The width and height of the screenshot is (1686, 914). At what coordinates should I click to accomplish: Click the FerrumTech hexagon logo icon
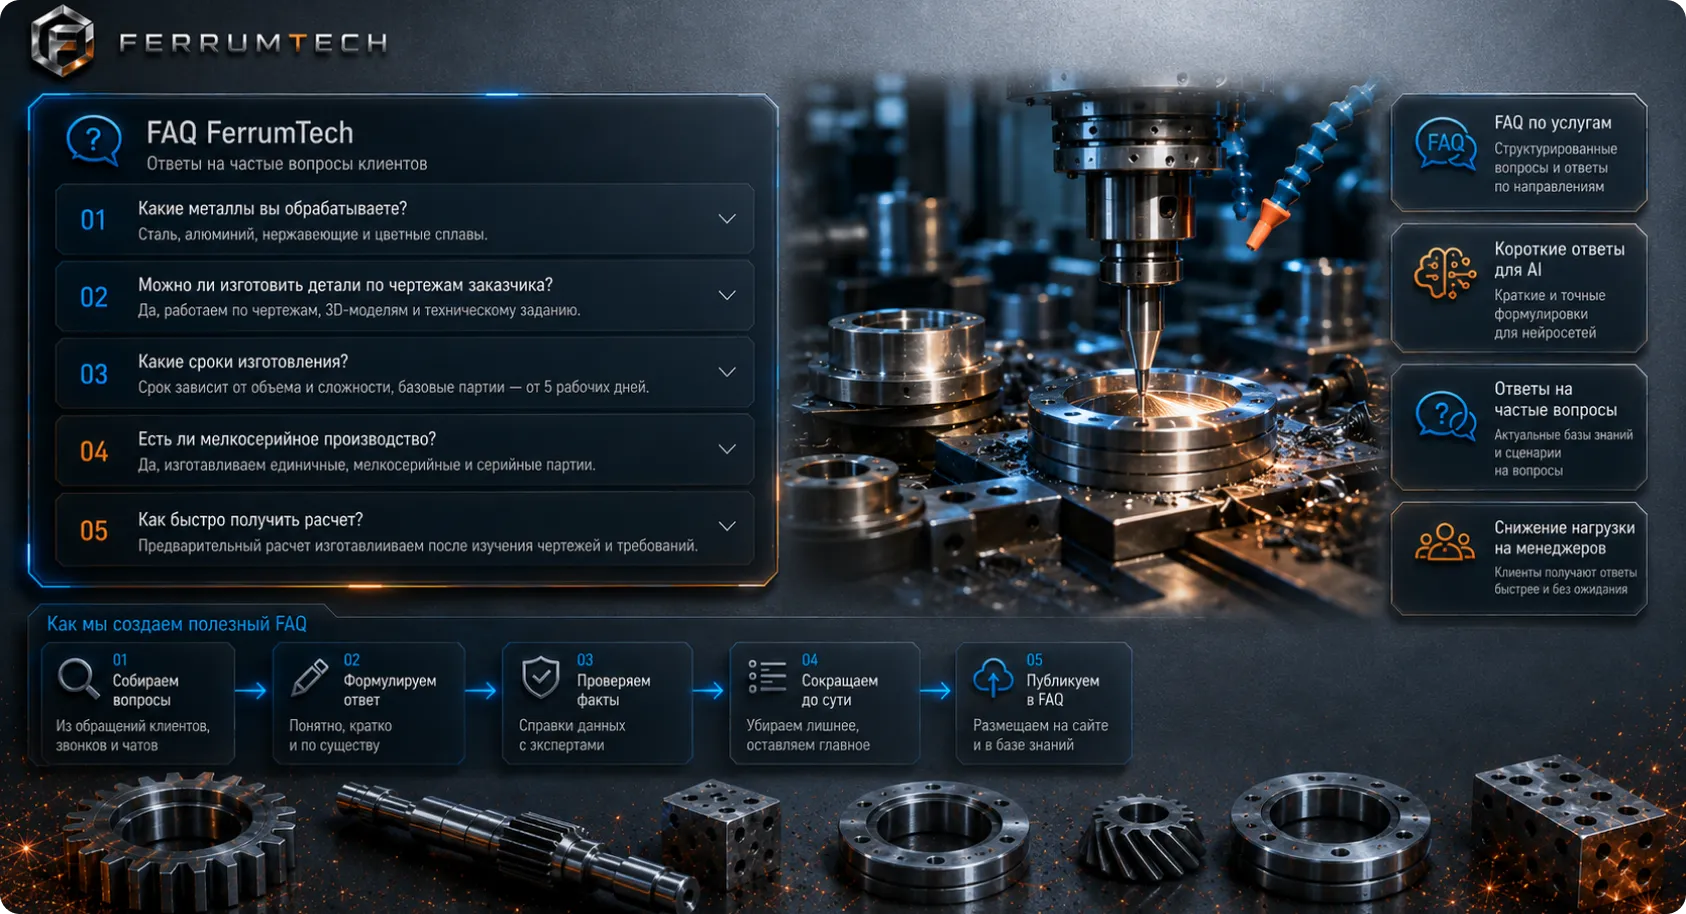(x=62, y=42)
